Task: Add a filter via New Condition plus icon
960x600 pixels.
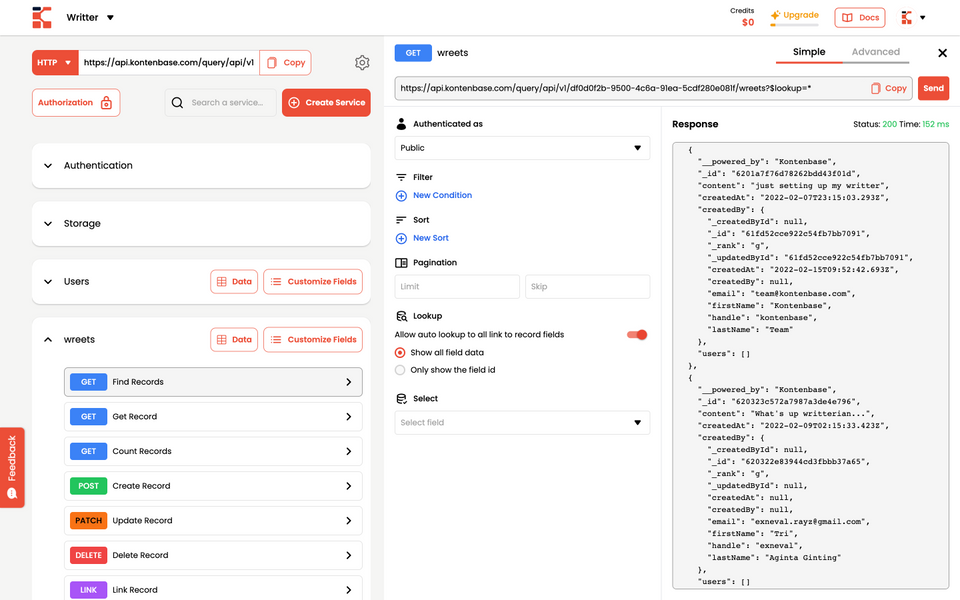Action: click(401, 196)
